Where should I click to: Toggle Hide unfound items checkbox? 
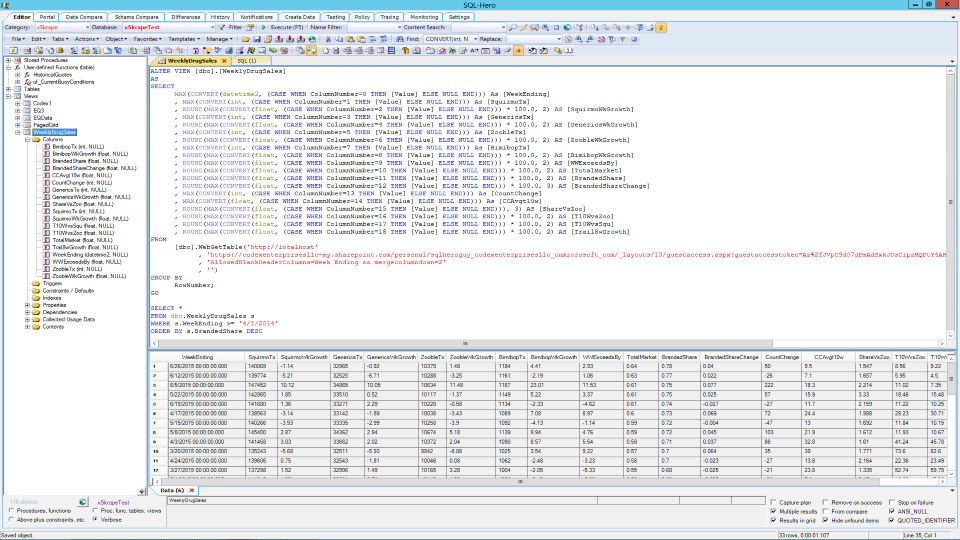(x=825, y=520)
